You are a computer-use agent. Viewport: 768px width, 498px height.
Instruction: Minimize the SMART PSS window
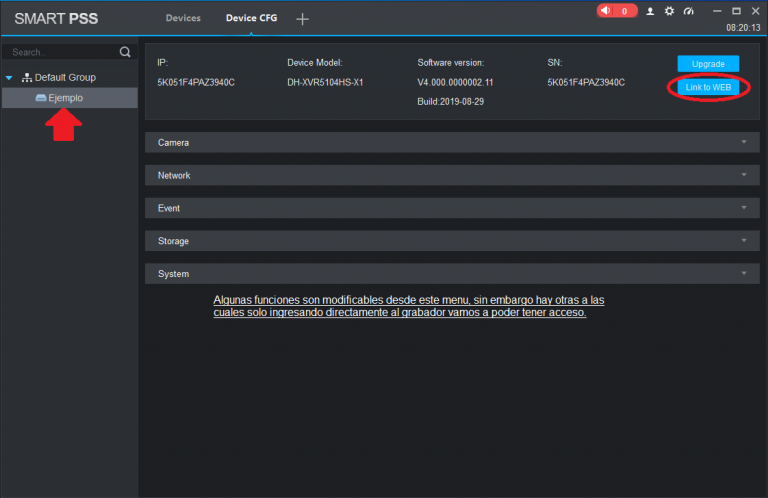point(717,11)
